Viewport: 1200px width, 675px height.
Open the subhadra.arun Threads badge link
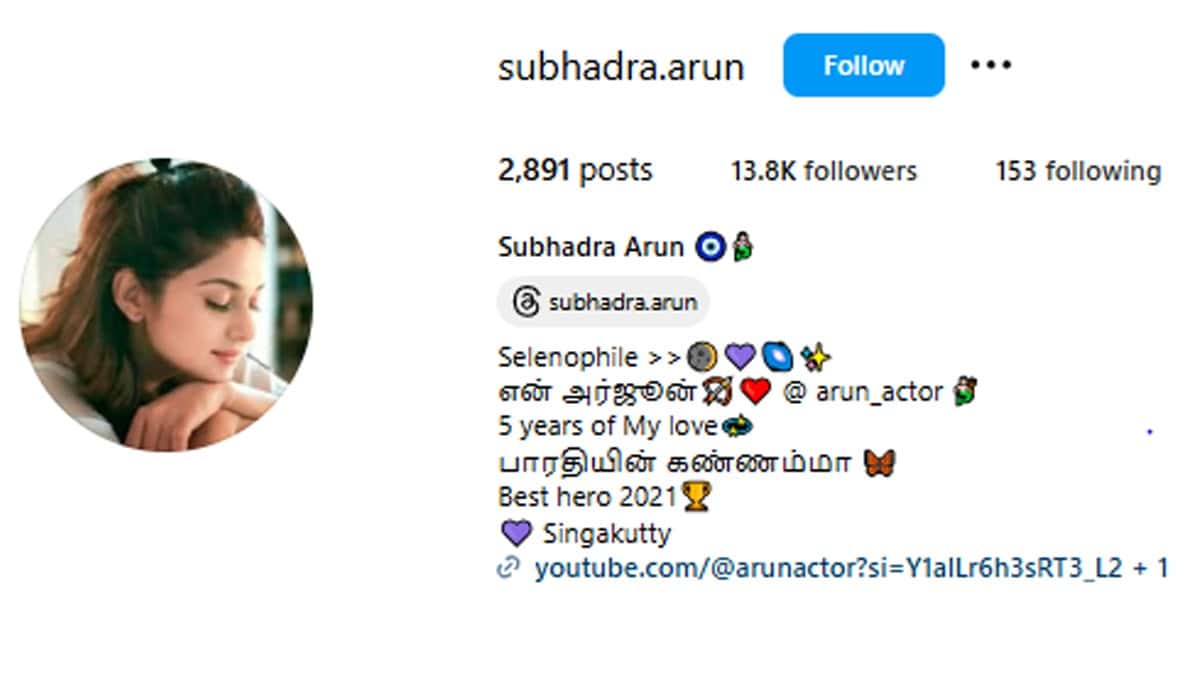(x=603, y=302)
